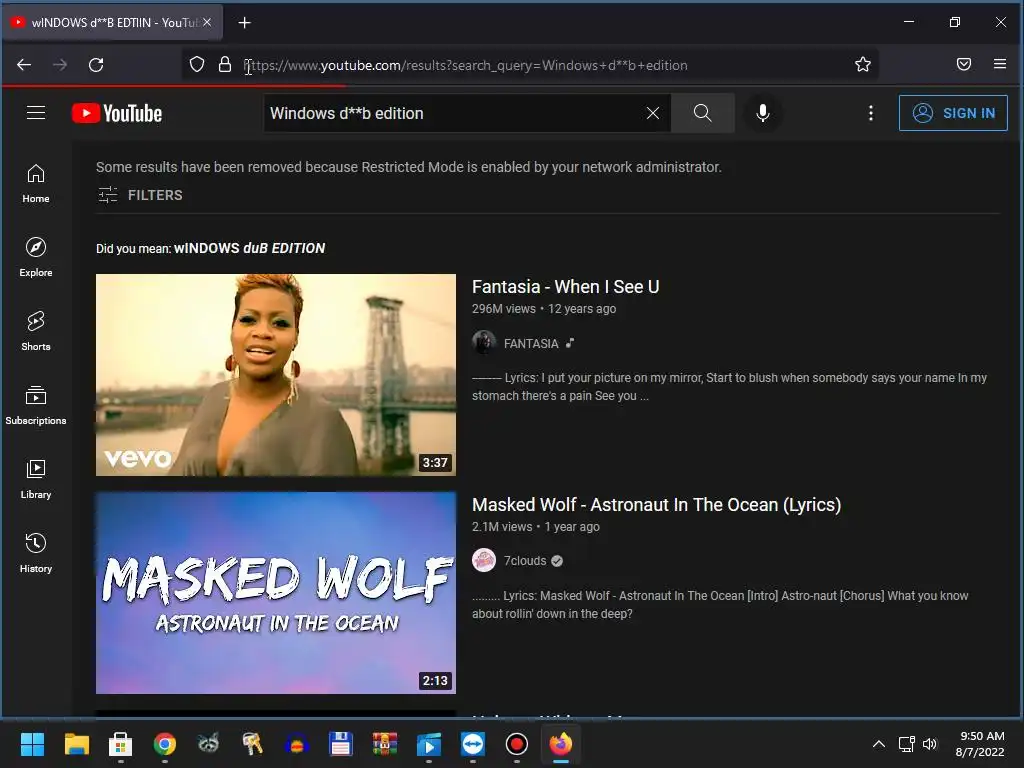The width and height of the screenshot is (1024, 768).
Task: Show hidden tray icons chevron
Action: click(879, 744)
